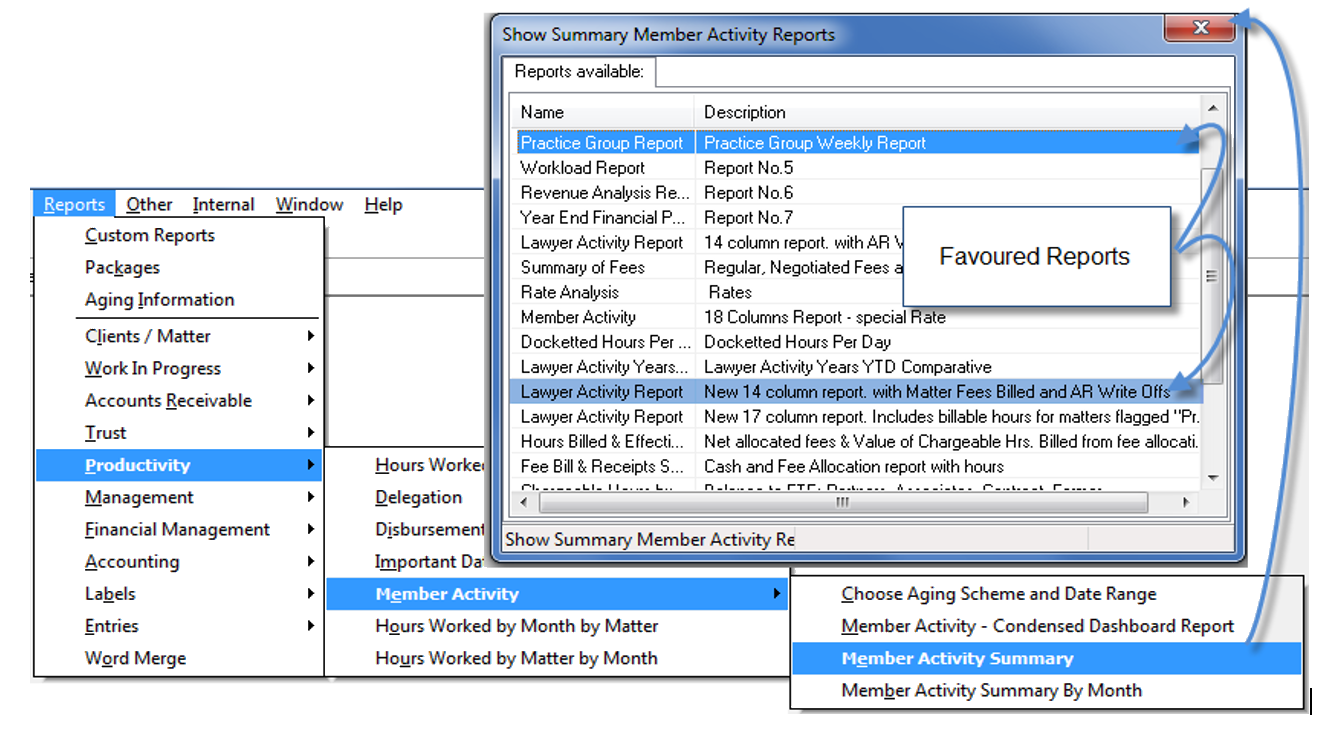Select the Practice Group Report row
The image size is (1318, 733).
point(857,143)
